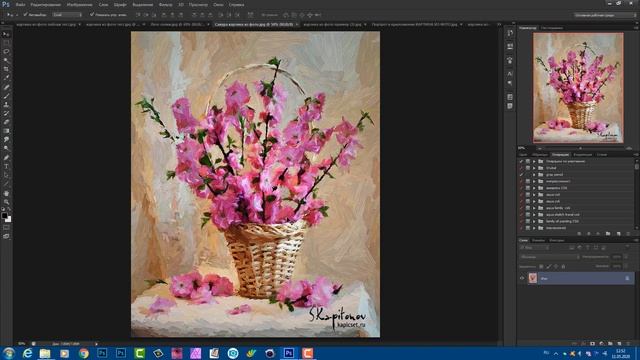Switch to the Образцы tab
Viewport: 640px width, 360px height.
click(540, 155)
